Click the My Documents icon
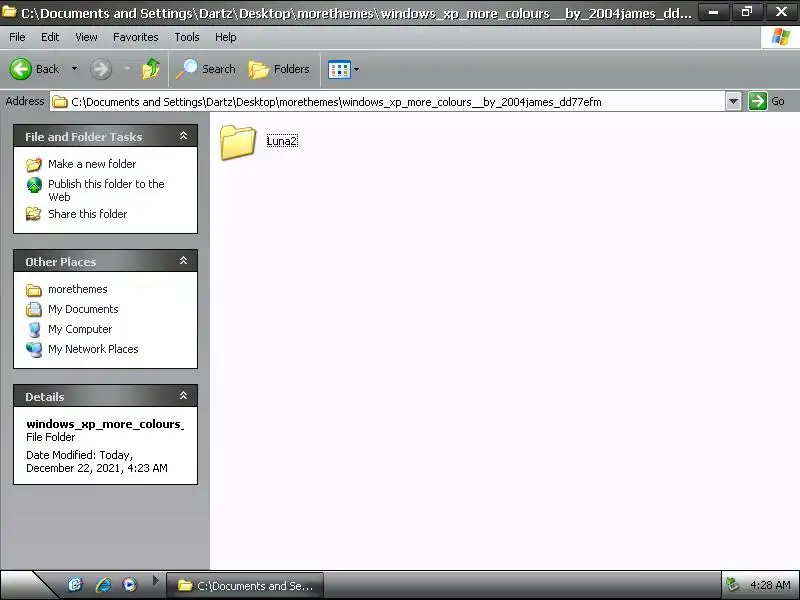 pyautogui.click(x=34, y=309)
